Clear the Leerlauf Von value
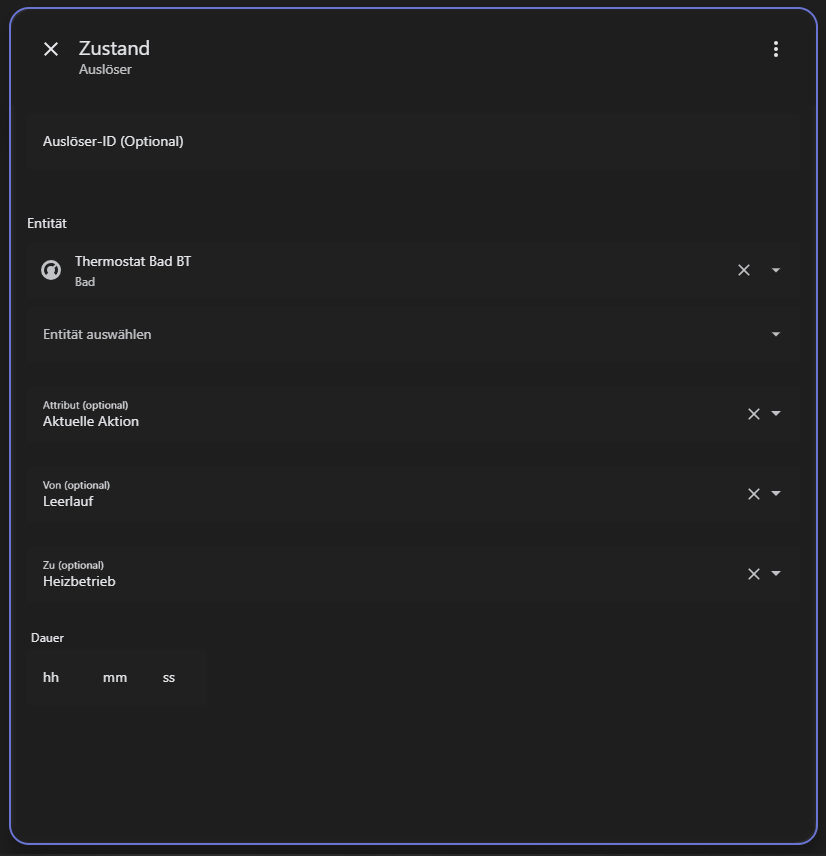 pos(754,494)
